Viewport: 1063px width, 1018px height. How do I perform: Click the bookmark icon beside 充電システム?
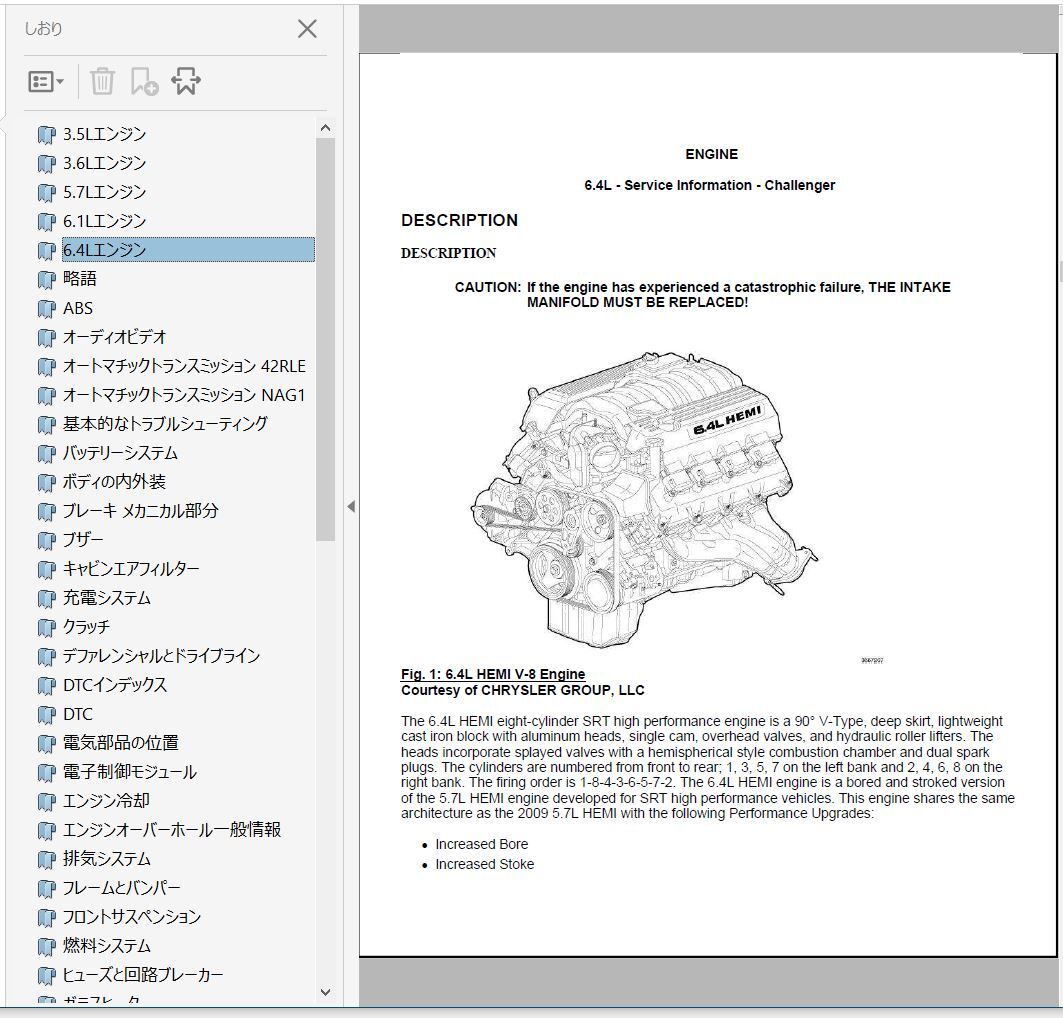(46, 599)
